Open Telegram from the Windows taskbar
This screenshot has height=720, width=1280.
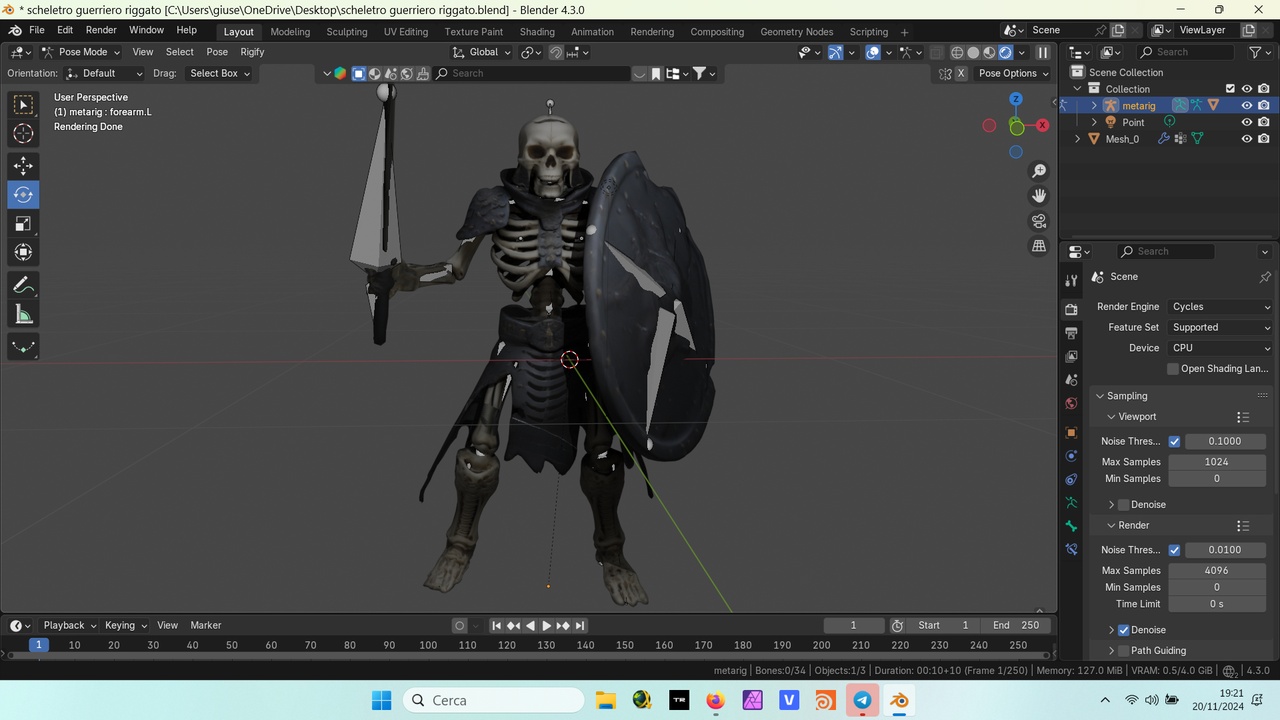pos(862,700)
